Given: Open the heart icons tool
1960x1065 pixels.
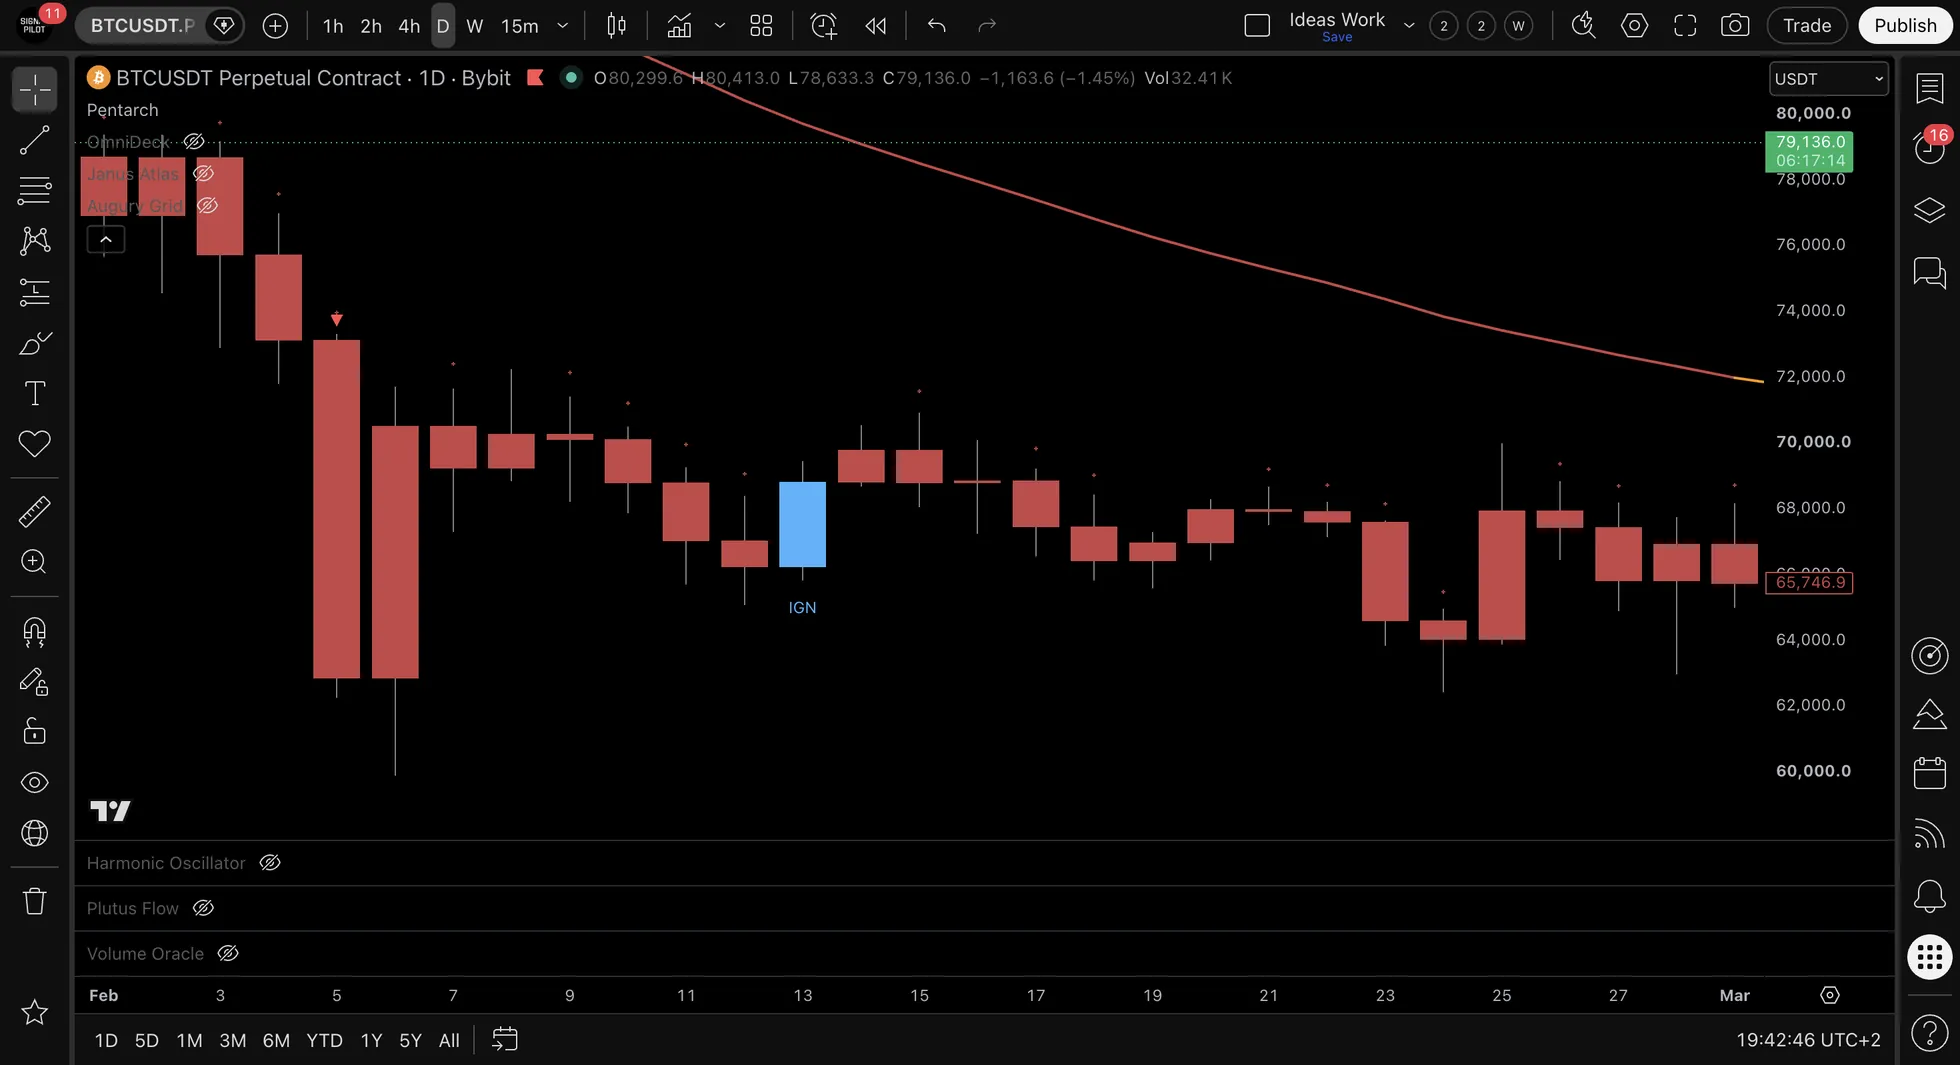Looking at the screenshot, I should (35, 443).
